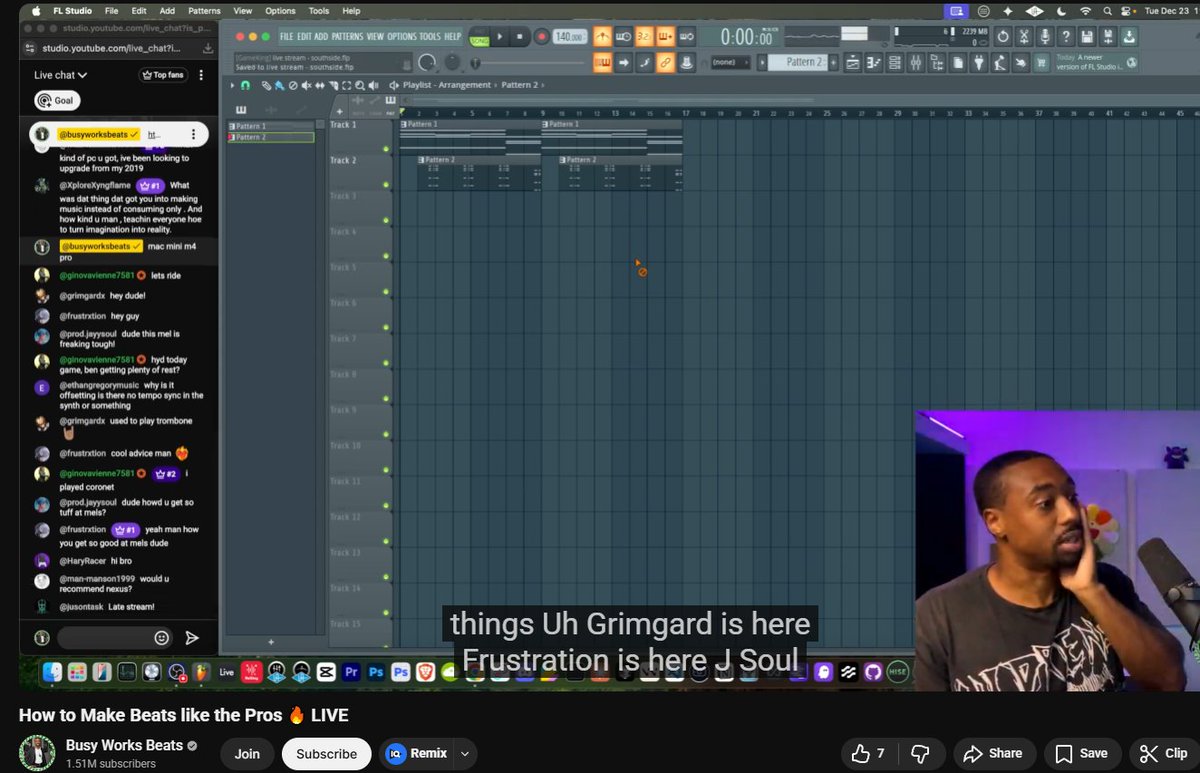Open the (none) snap selector dropdown
The width and height of the screenshot is (1200, 773).
coord(730,62)
